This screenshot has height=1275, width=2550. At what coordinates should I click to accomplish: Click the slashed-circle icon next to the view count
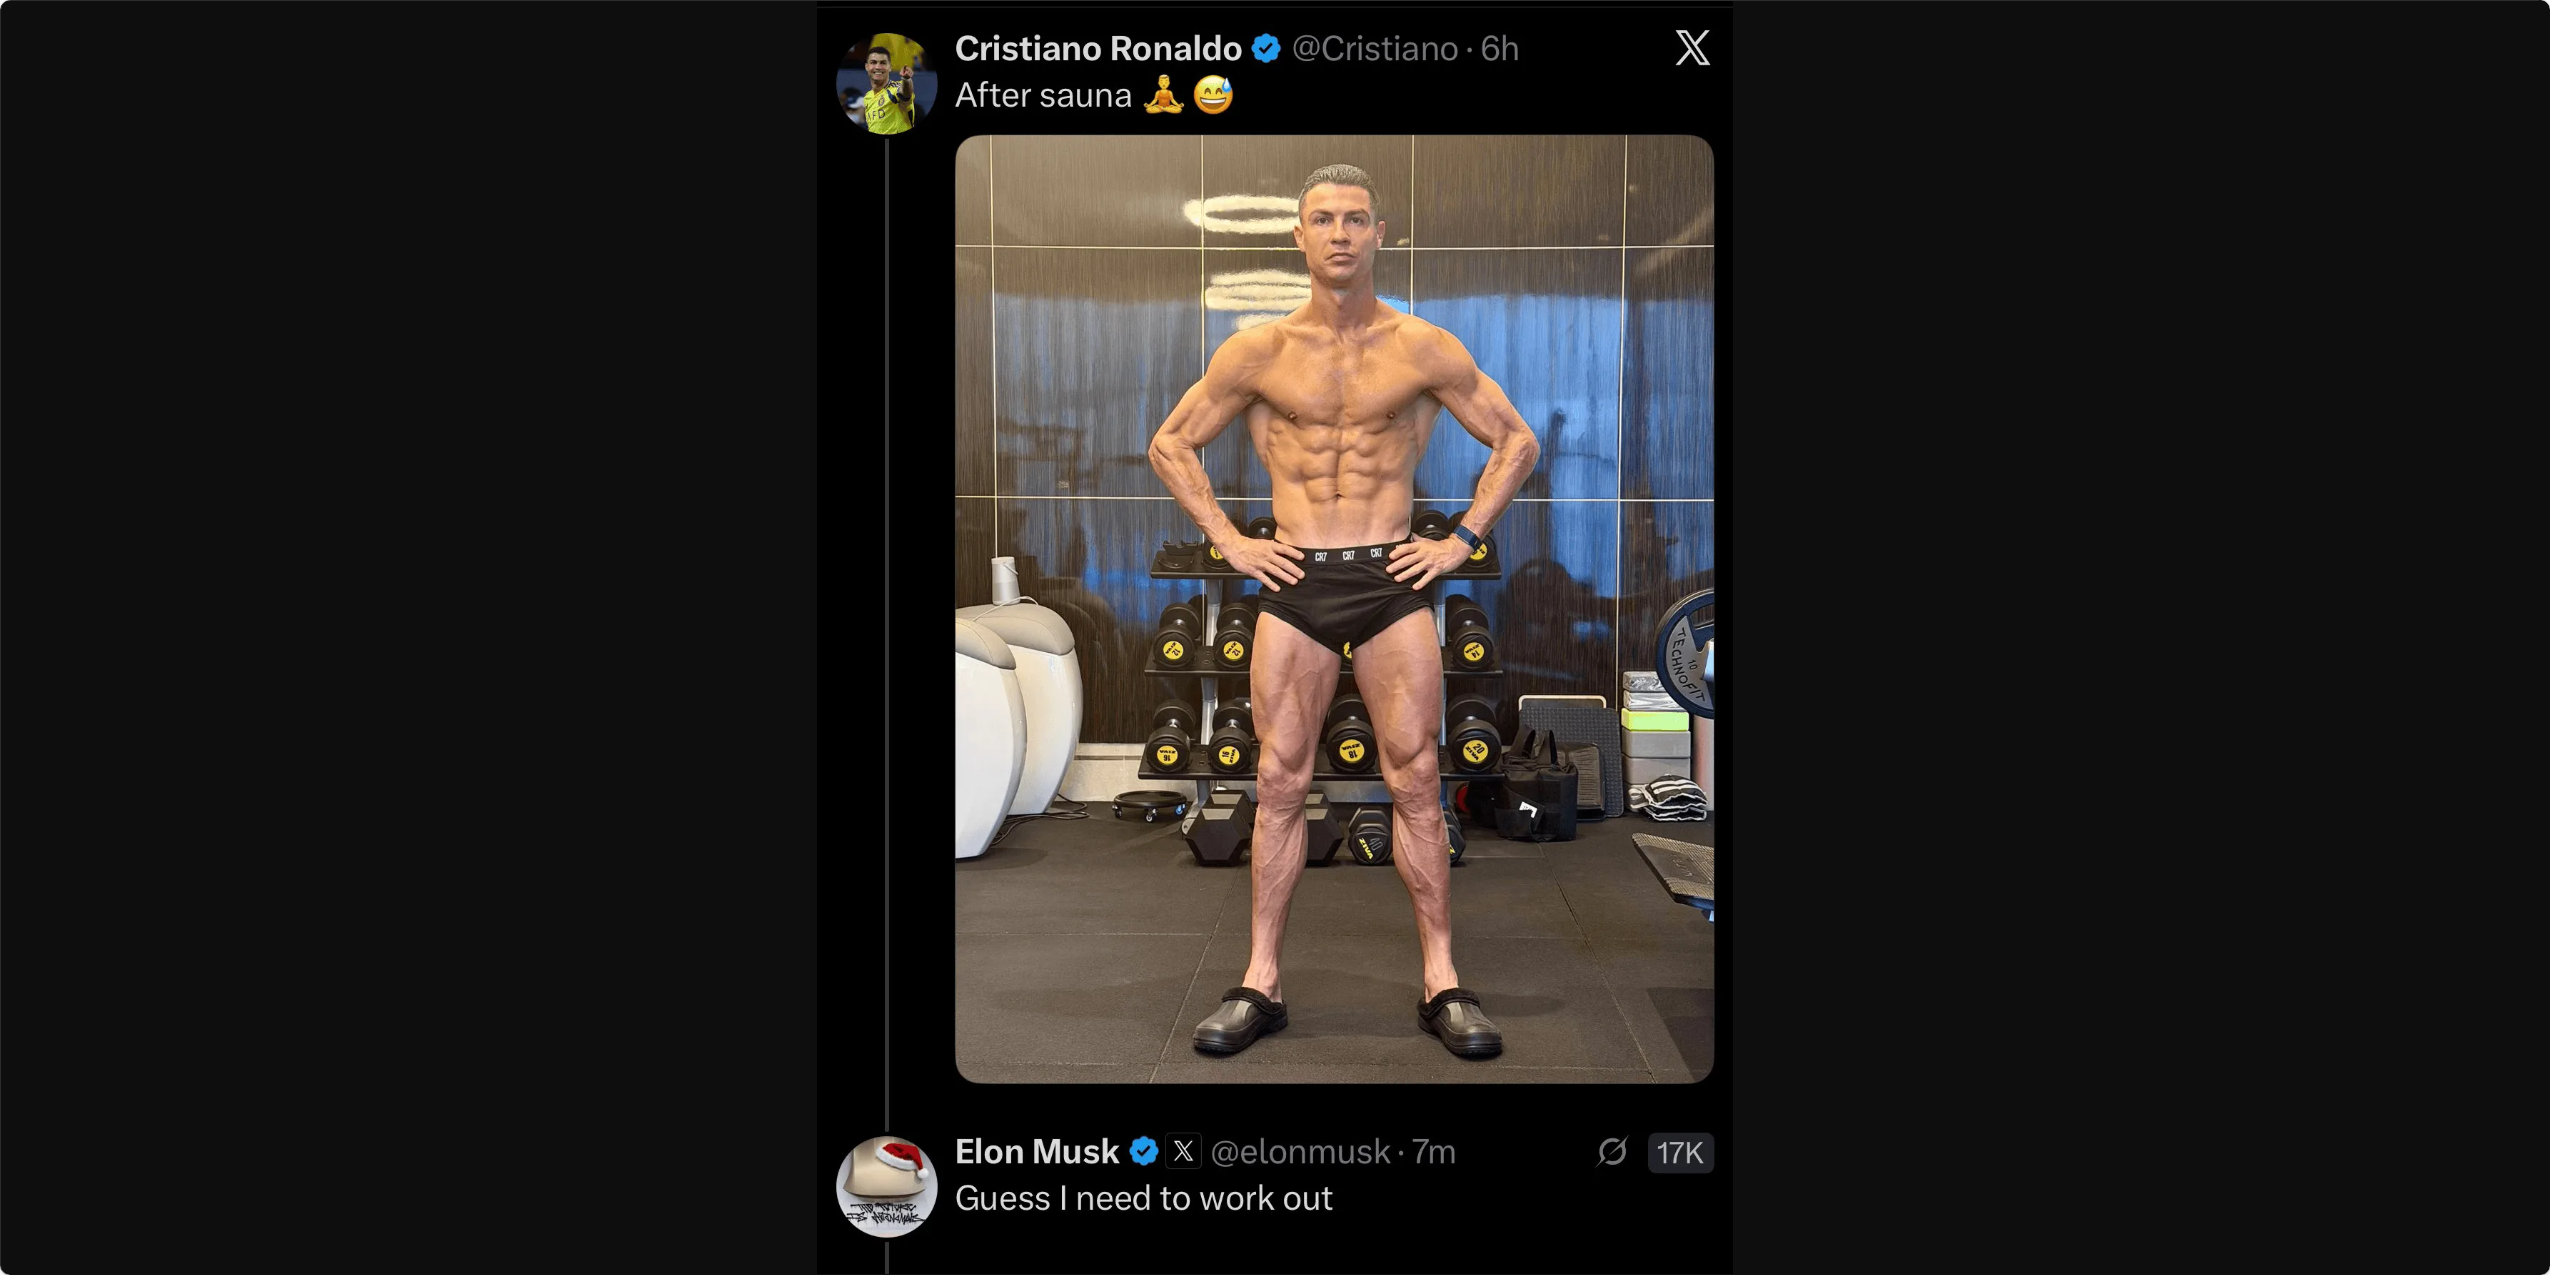click(1615, 1152)
